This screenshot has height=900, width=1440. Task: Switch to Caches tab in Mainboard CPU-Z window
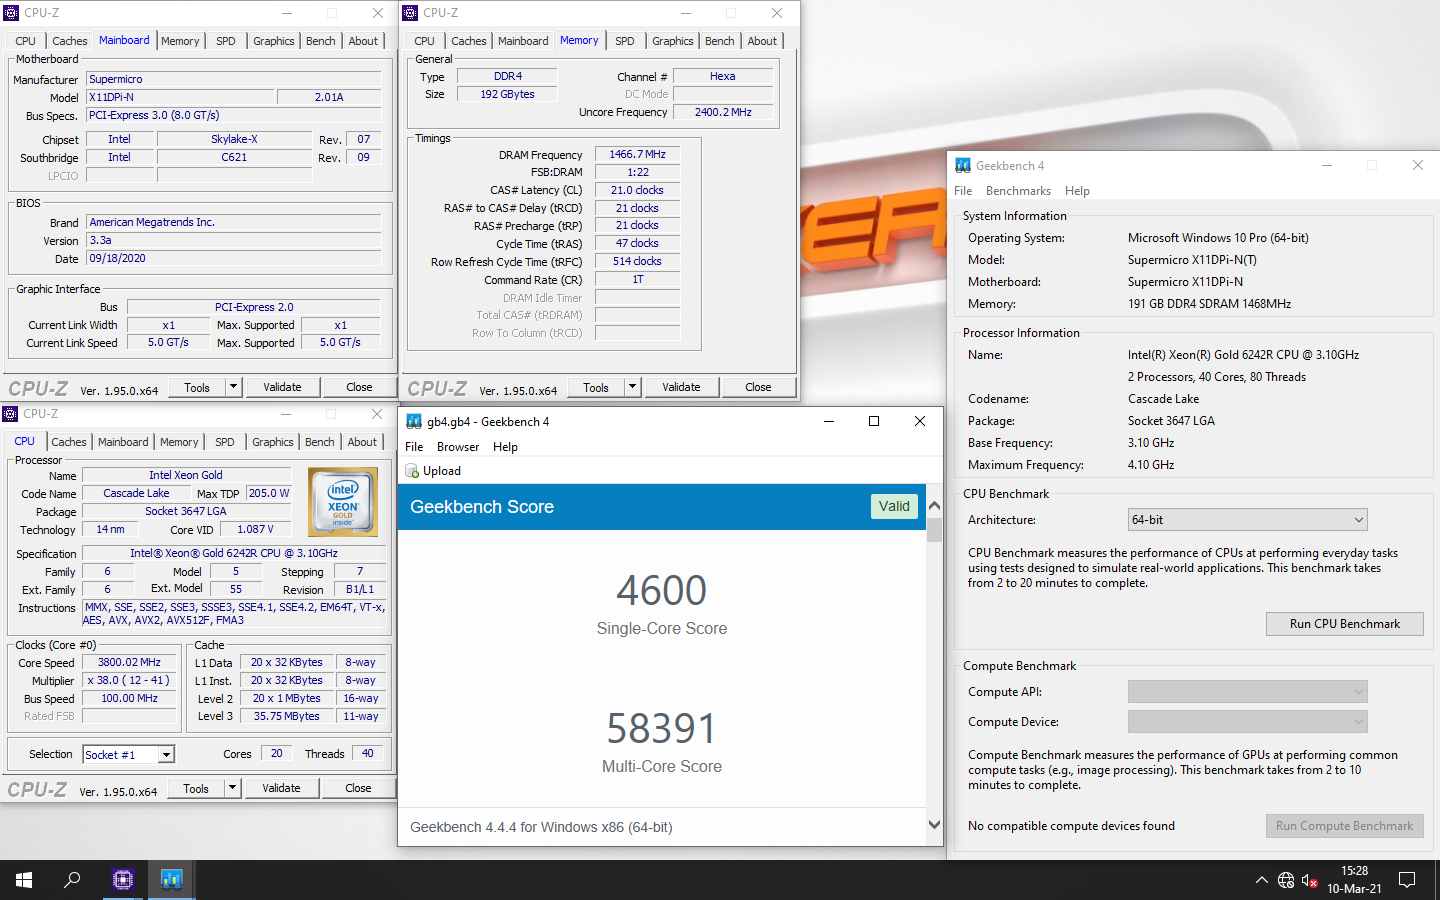tap(70, 41)
